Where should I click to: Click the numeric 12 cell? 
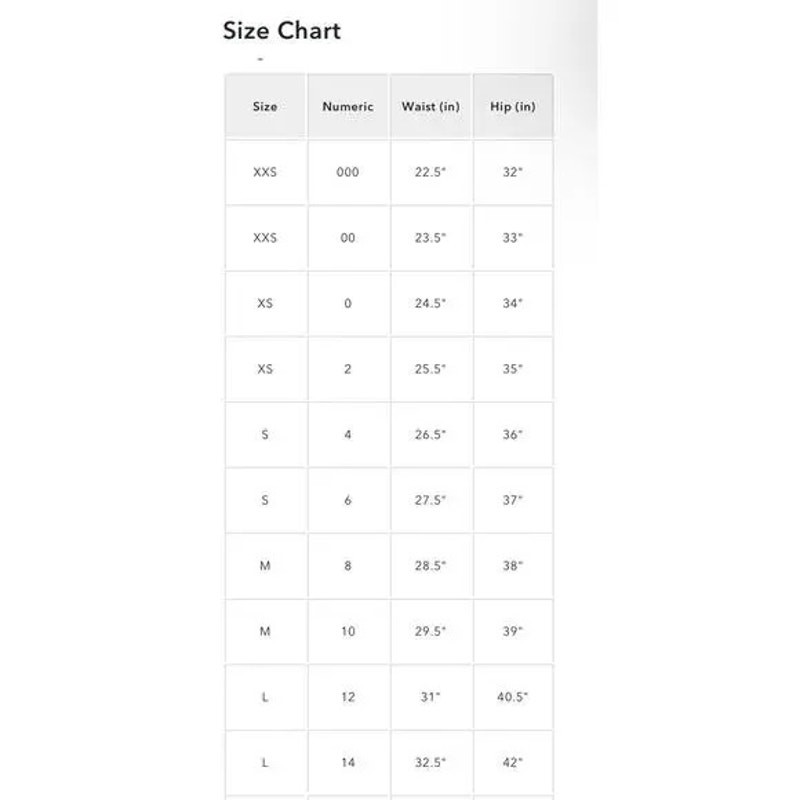(x=348, y=697)
